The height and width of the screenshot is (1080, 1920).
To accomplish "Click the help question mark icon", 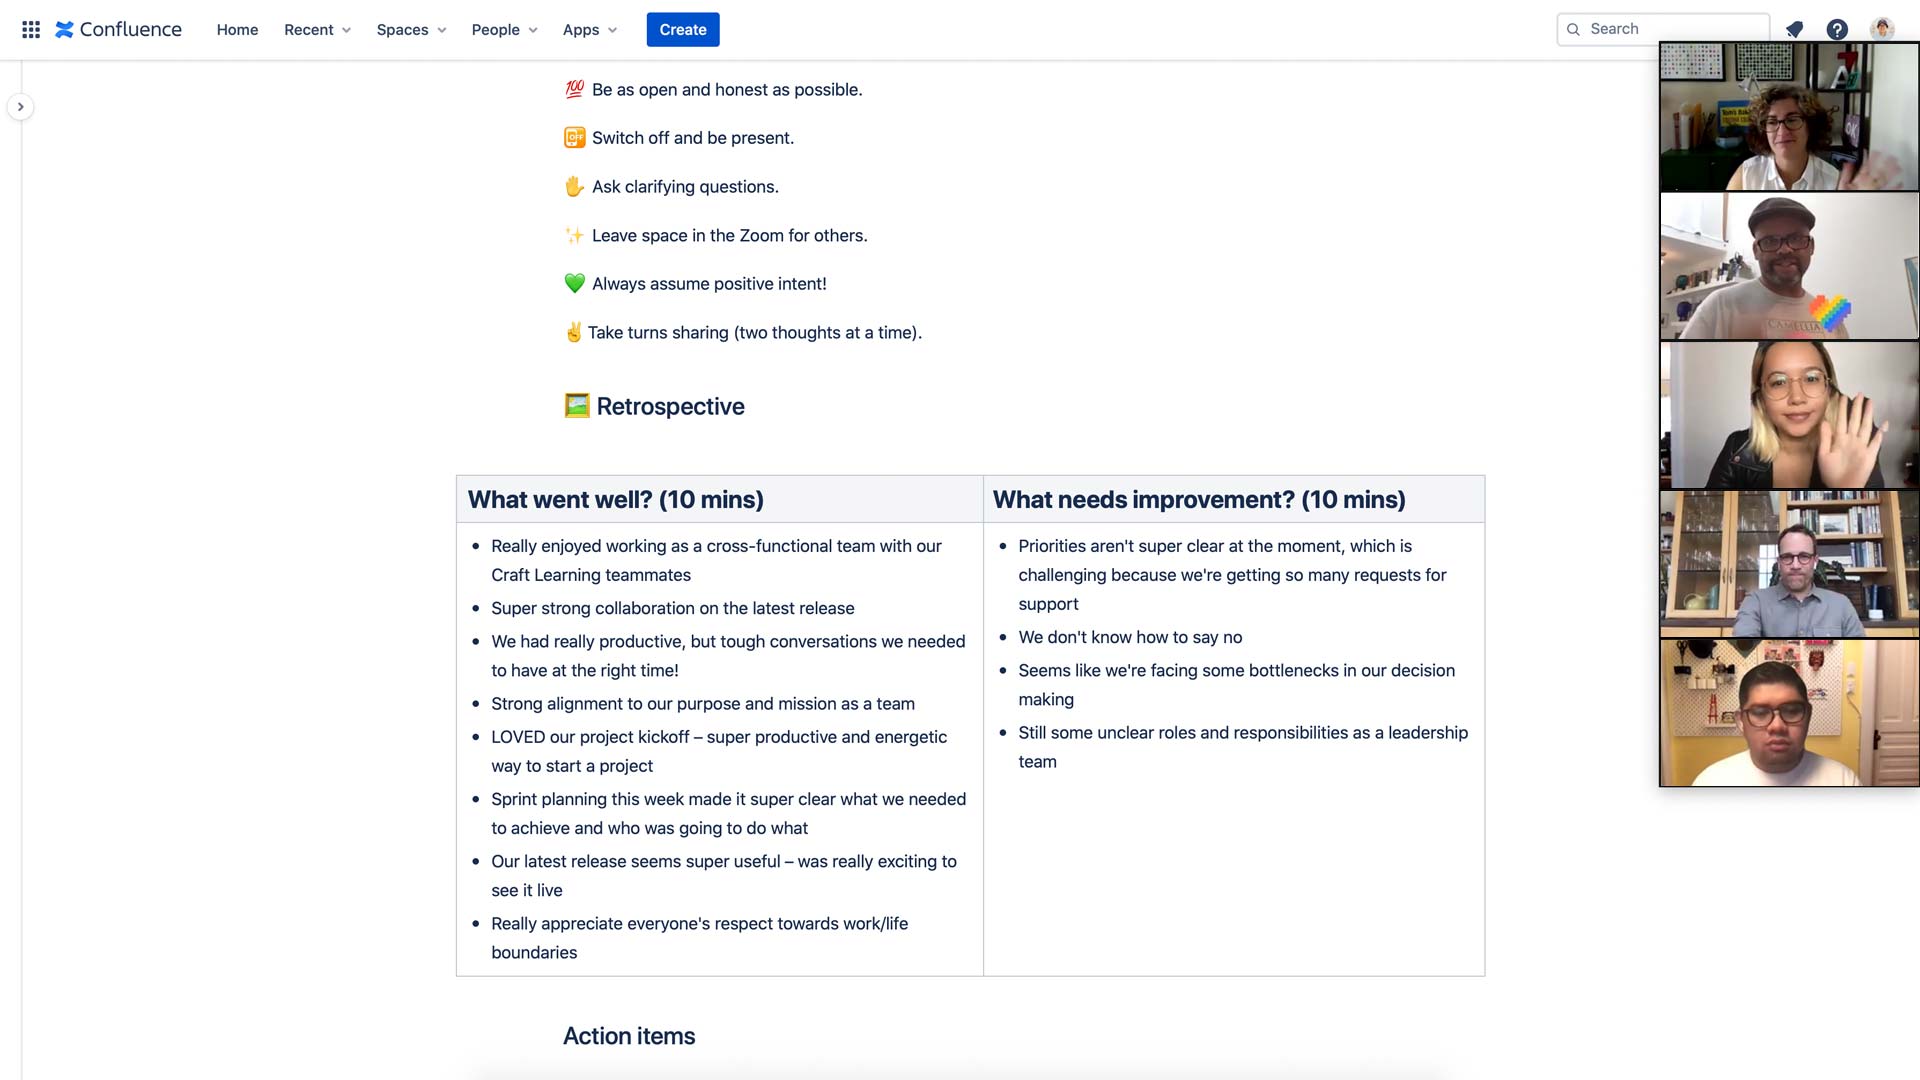I will (1838, 29).
